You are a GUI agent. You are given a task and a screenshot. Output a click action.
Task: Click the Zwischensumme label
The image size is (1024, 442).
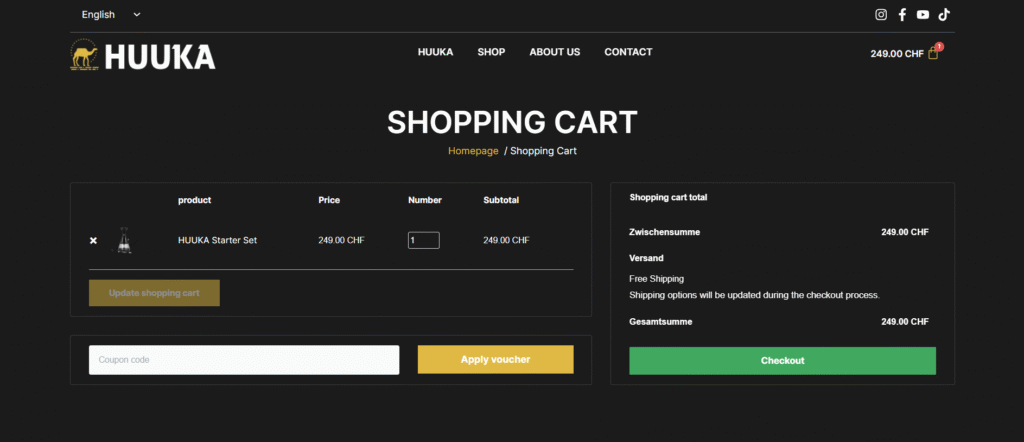665,232
